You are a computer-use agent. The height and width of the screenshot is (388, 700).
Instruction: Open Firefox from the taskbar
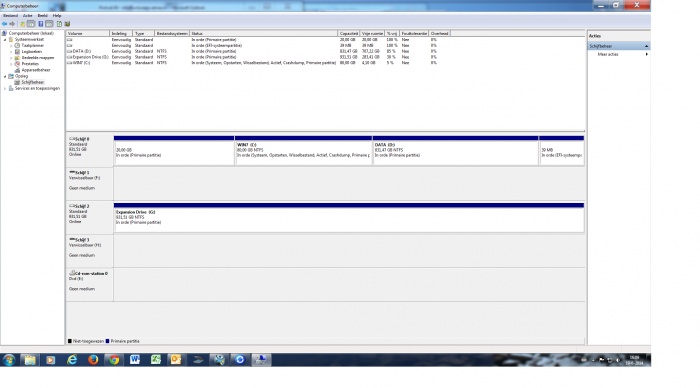point(93,359)
